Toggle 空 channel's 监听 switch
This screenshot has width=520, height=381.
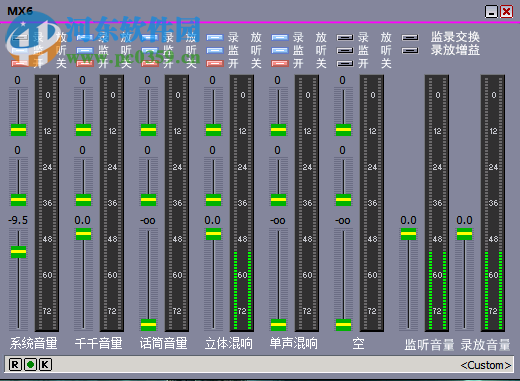pyautogui.click(x=345, y=51)
